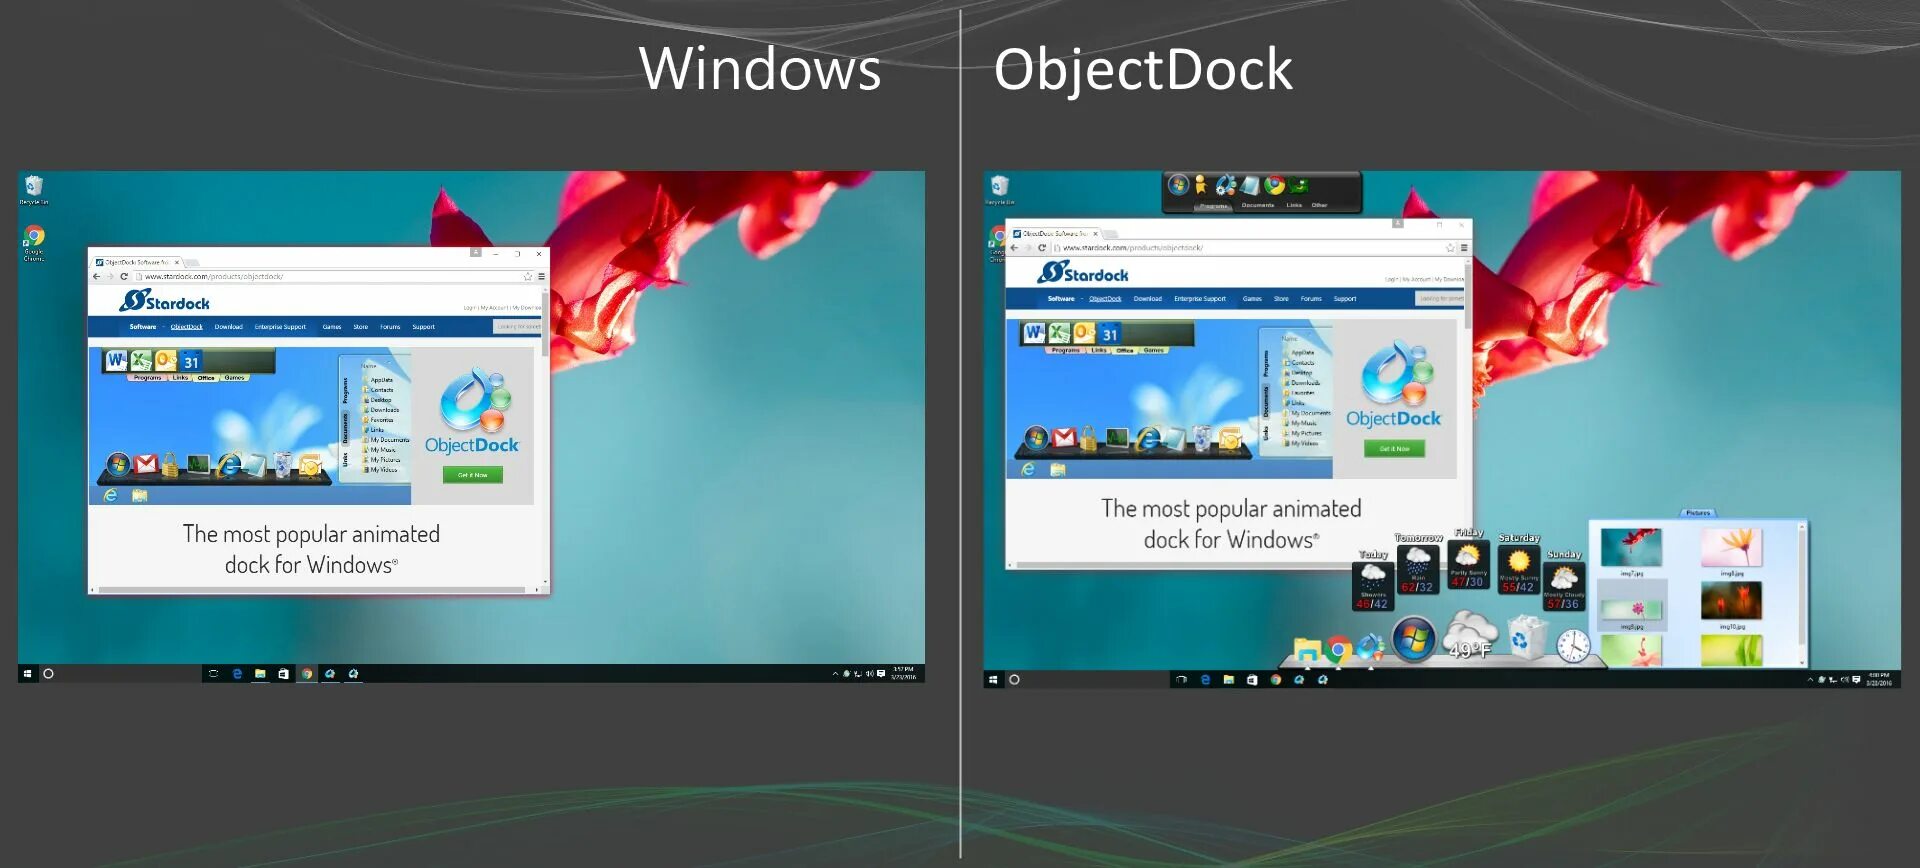Viewport: 1920px width, 868px height.
Task: Open Edge on ObjectDock-side taskbar
Action: click(1205, 680)
